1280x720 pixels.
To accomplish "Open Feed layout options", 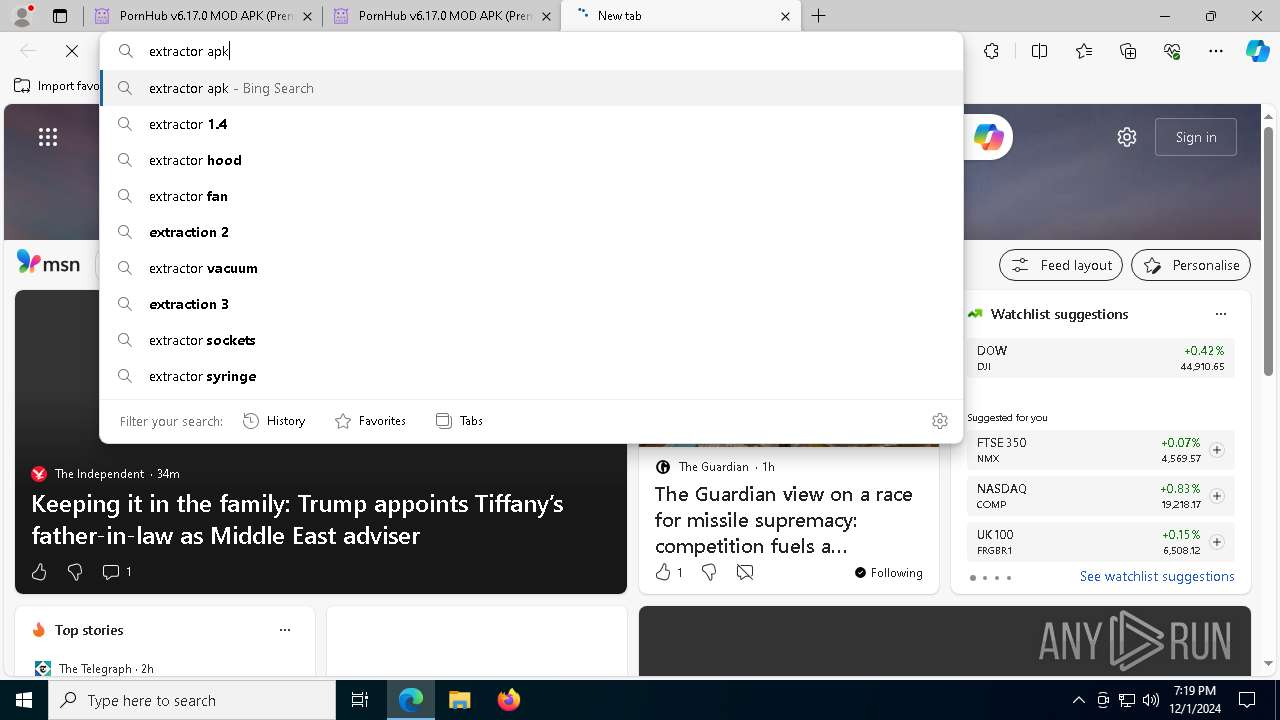I will 1061,265.
